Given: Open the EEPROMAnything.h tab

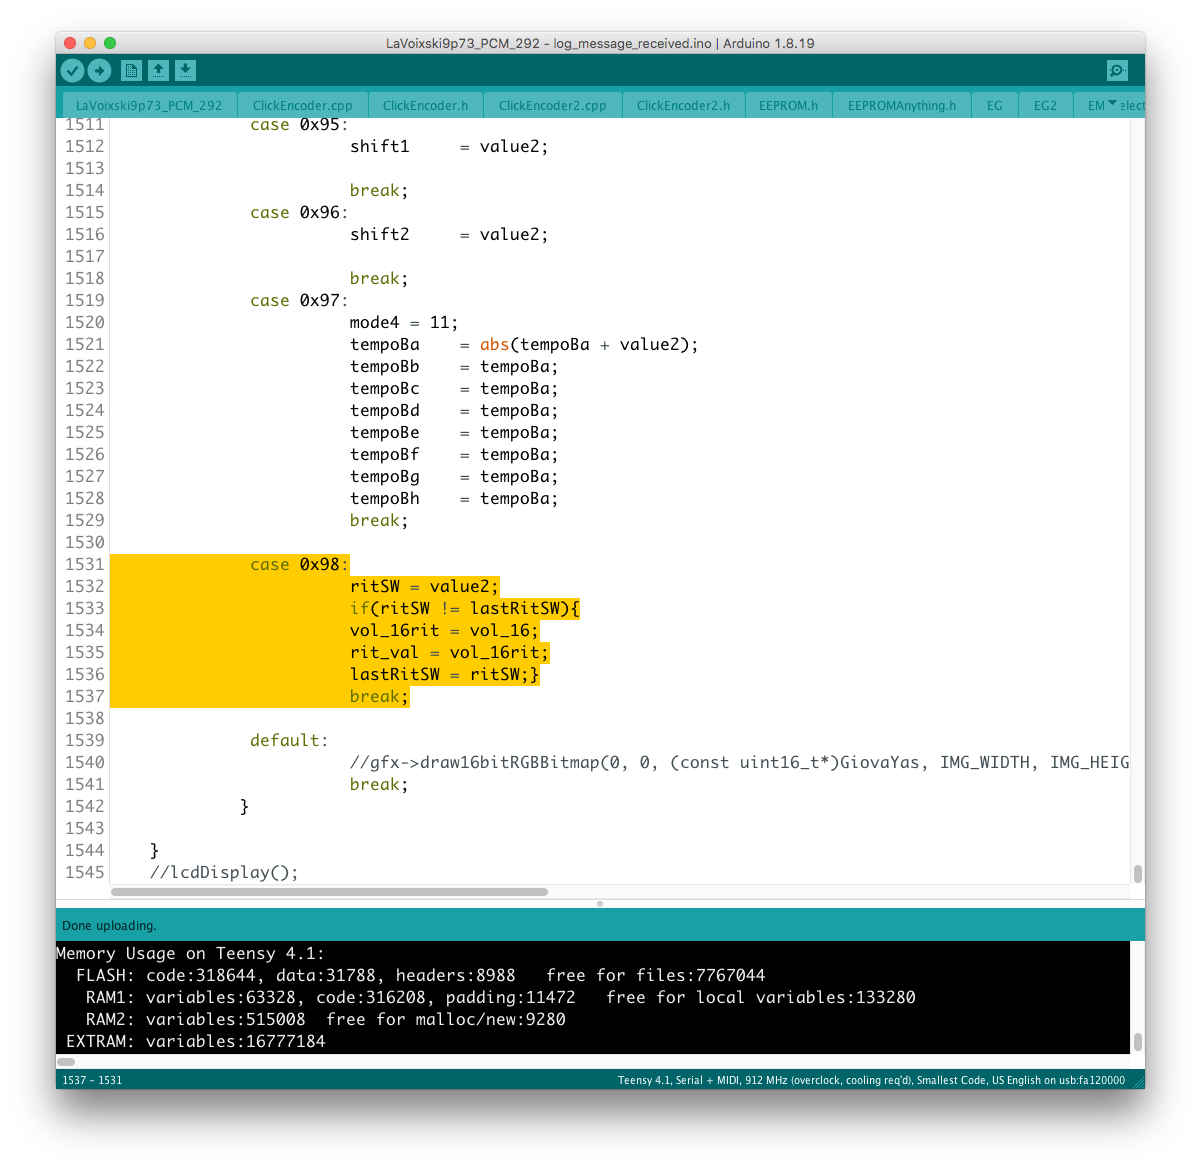Looking at the screenshot, I should 901,105.
